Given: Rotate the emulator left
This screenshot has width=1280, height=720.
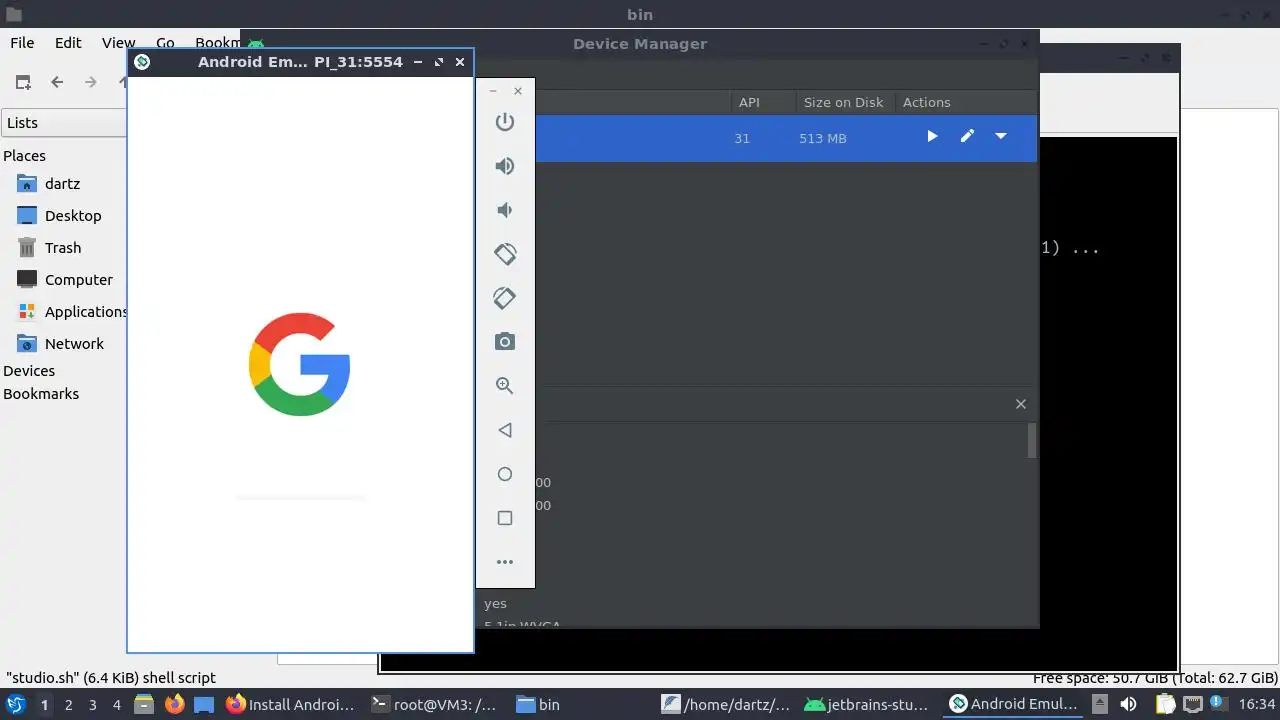Looking at the screenshot, I should 505,254.
